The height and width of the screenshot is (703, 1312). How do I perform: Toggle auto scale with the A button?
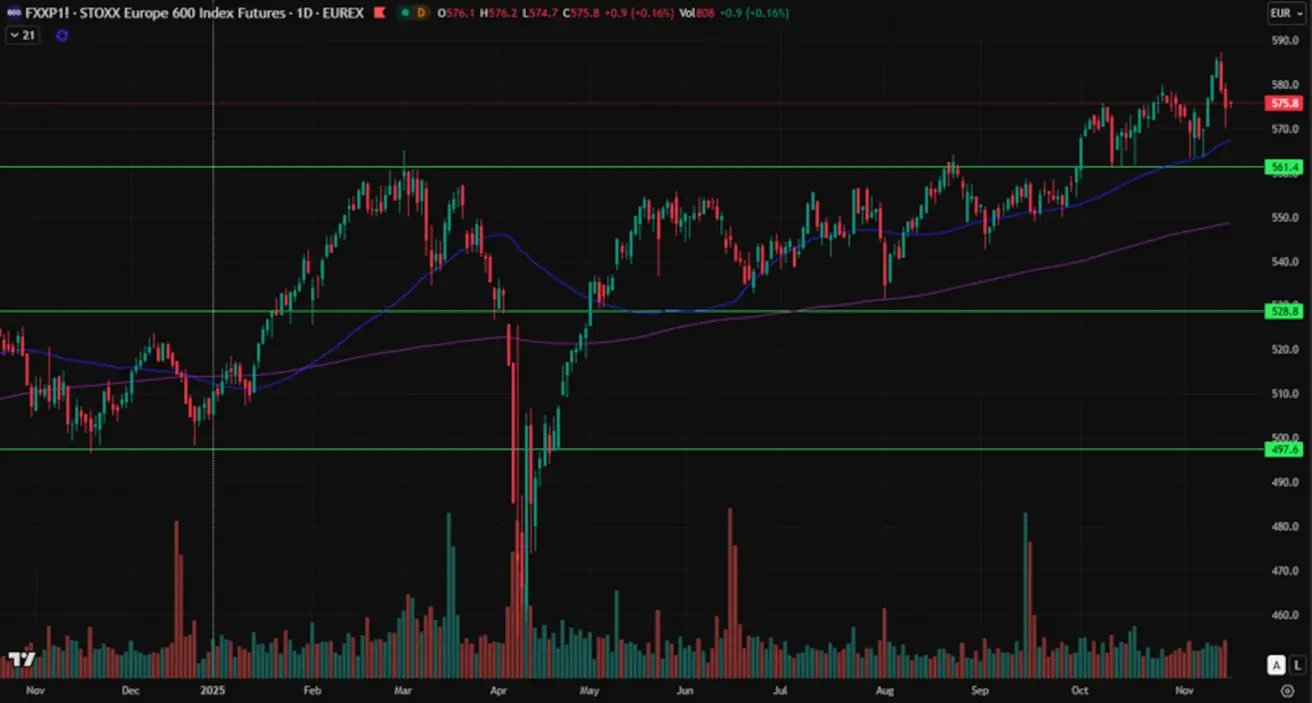[x=1275, y=665]
